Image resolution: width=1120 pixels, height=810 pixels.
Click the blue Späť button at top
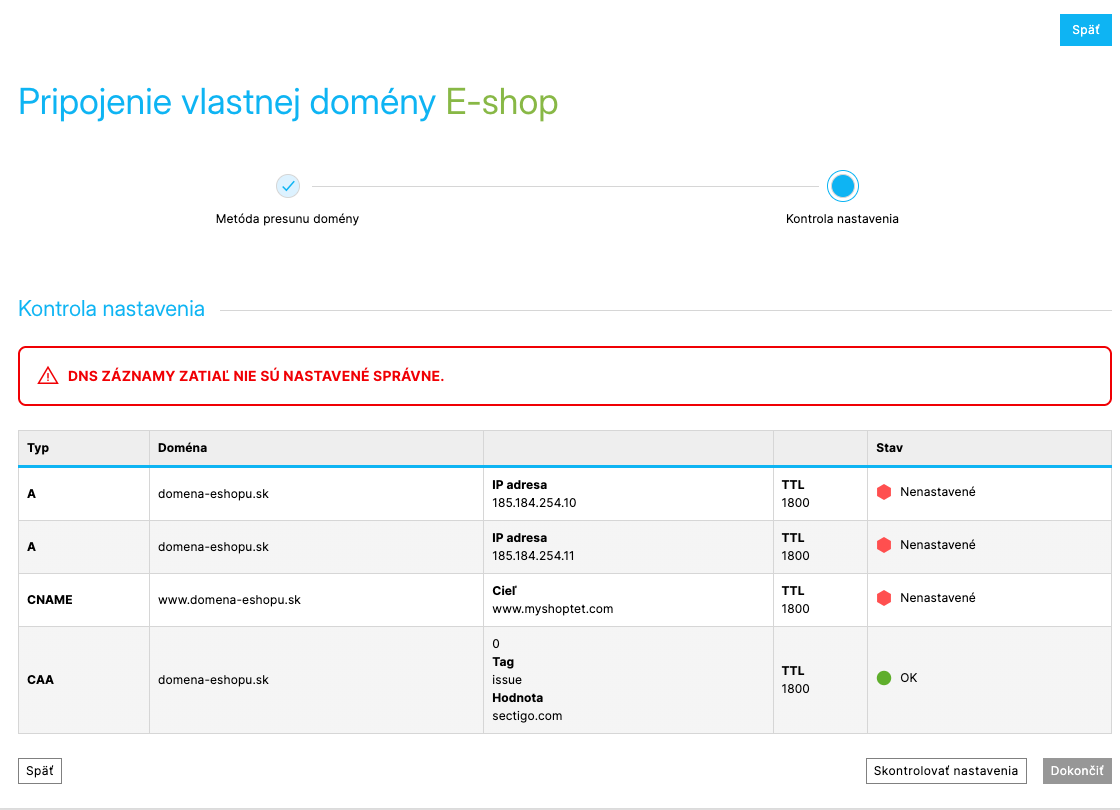click(1086, 30)
